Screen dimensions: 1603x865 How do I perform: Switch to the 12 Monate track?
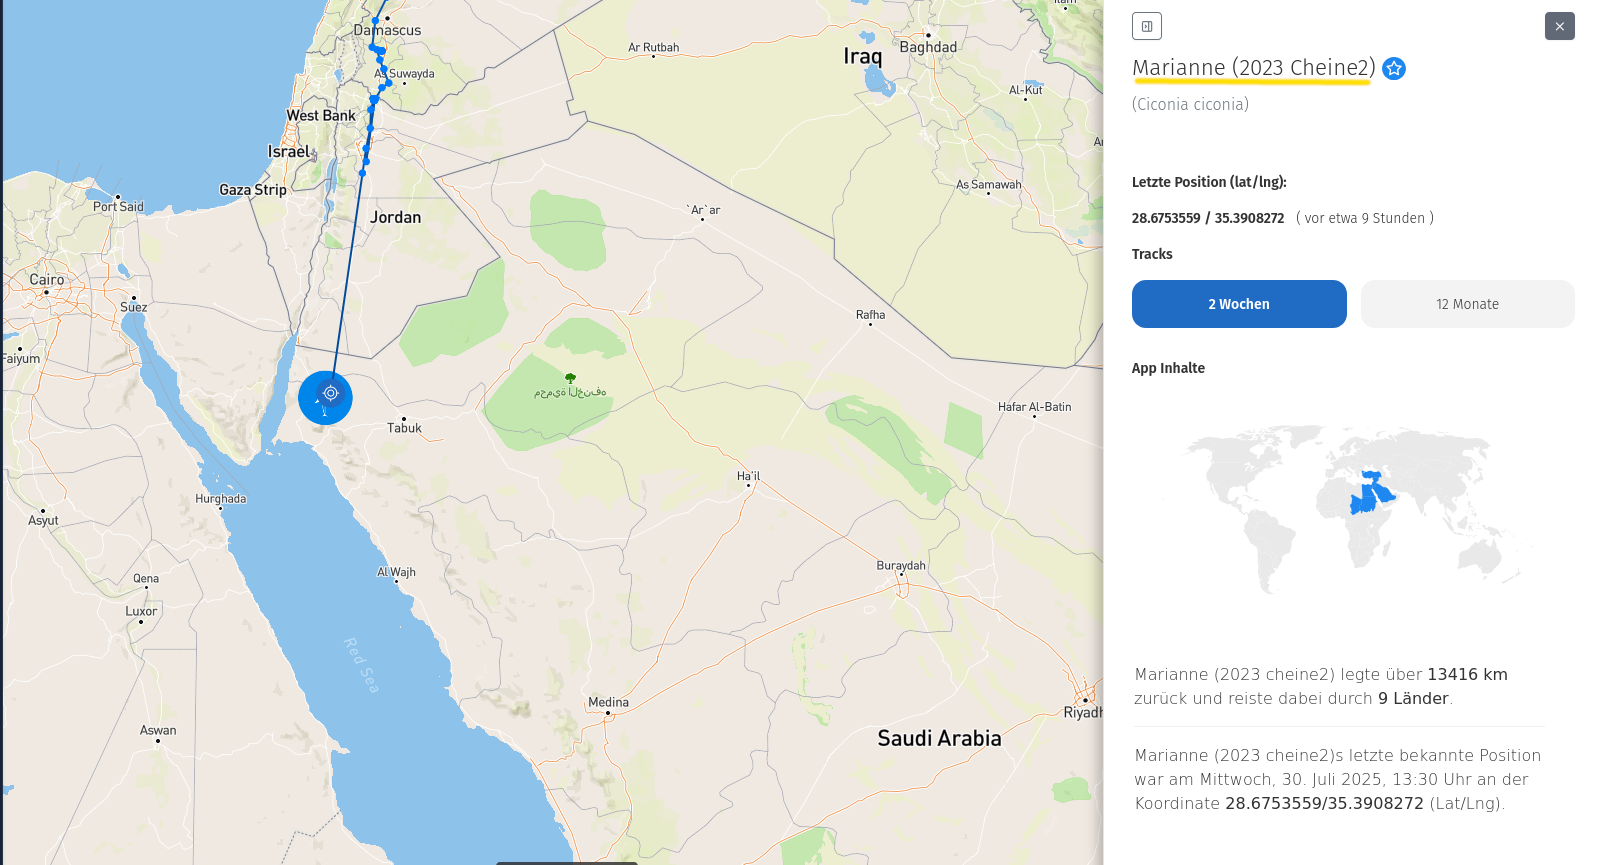1467,304
